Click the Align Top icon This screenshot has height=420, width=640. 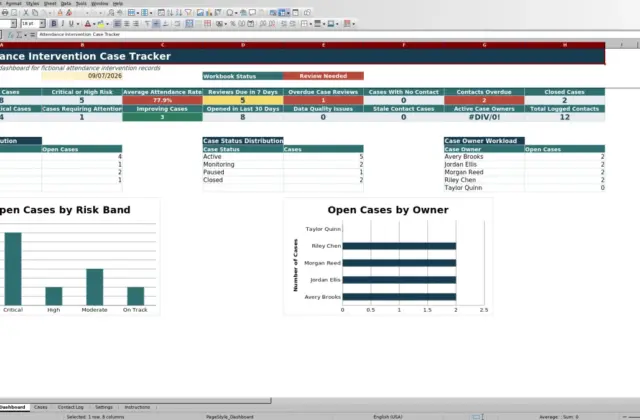[x=147, y=24]
